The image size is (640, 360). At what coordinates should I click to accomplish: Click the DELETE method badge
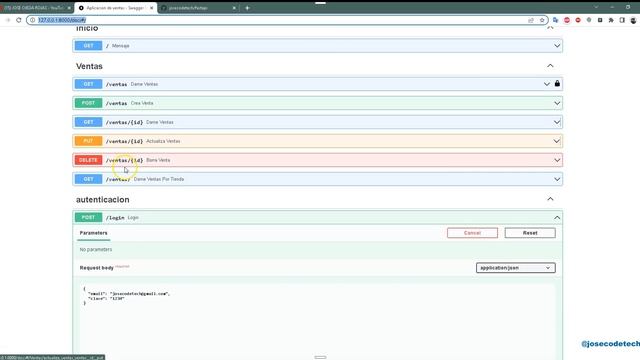pyautogui.click(x=88, y=160)
